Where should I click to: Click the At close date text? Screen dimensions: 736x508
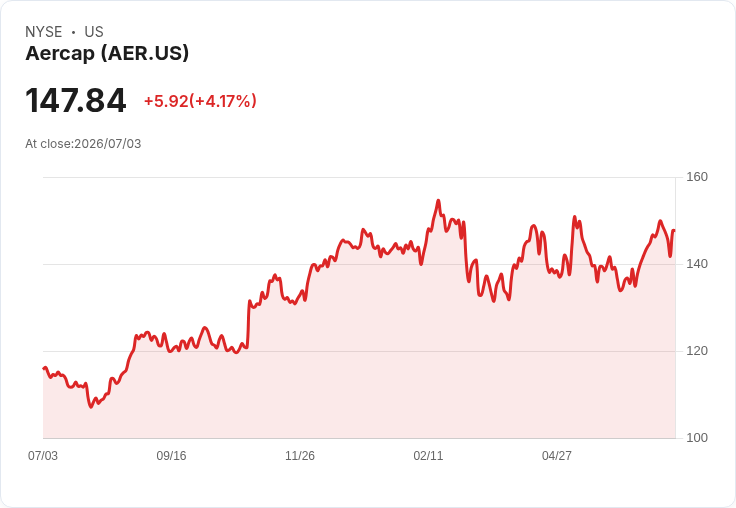point(83,144)
